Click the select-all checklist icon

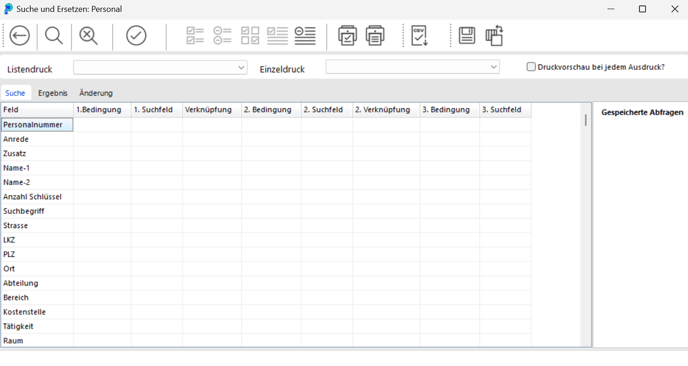195,36
